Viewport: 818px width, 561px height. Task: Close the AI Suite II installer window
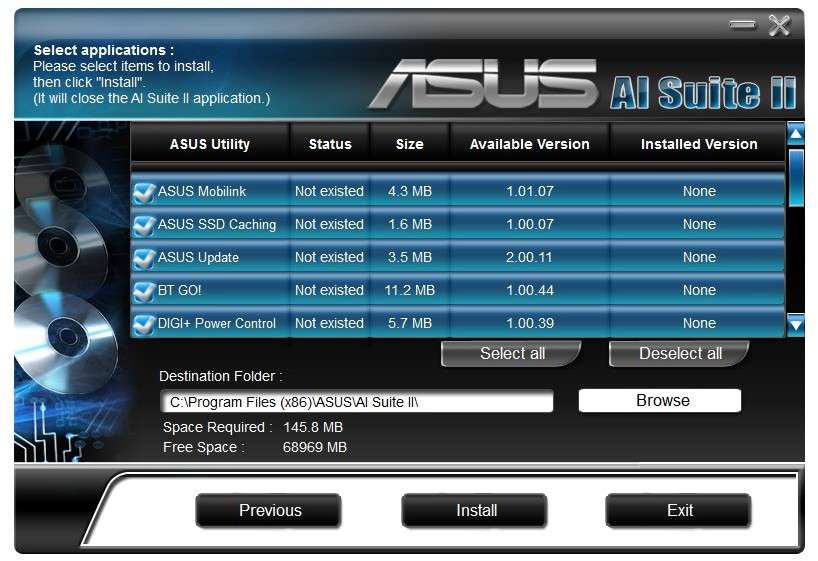(x=779, y=25)
